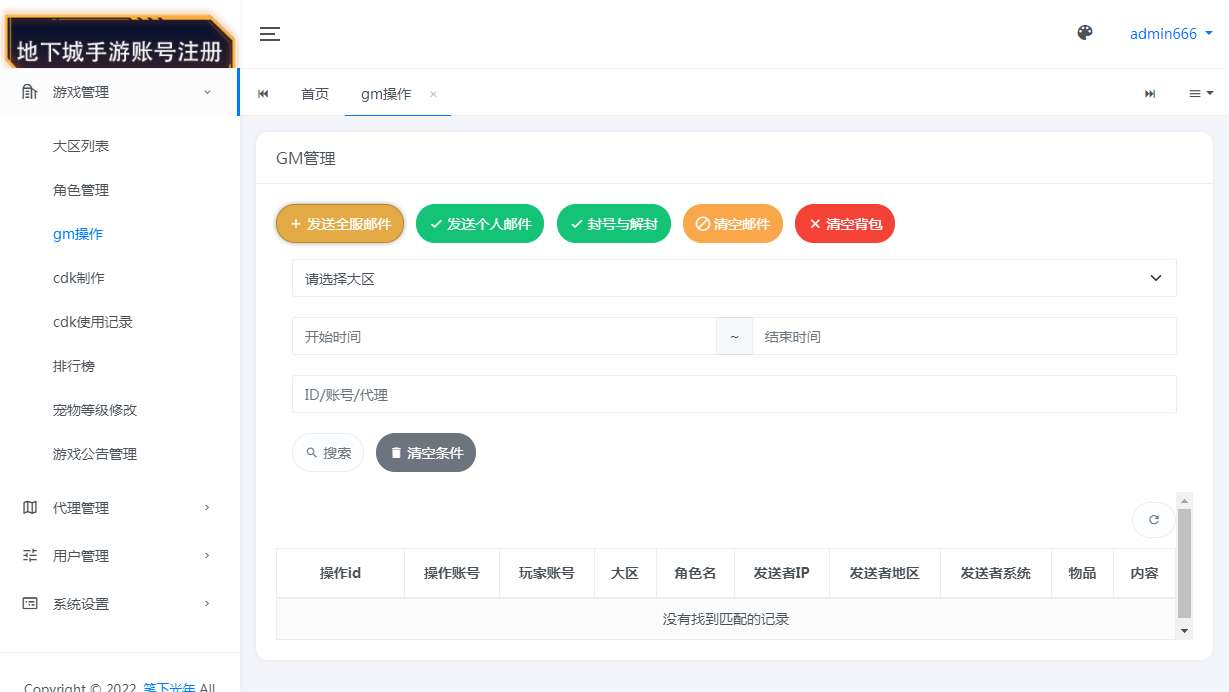The image size is (1229, 692).
Task: Open 大区列表 in sidebar
Action: tap(81, 146)
